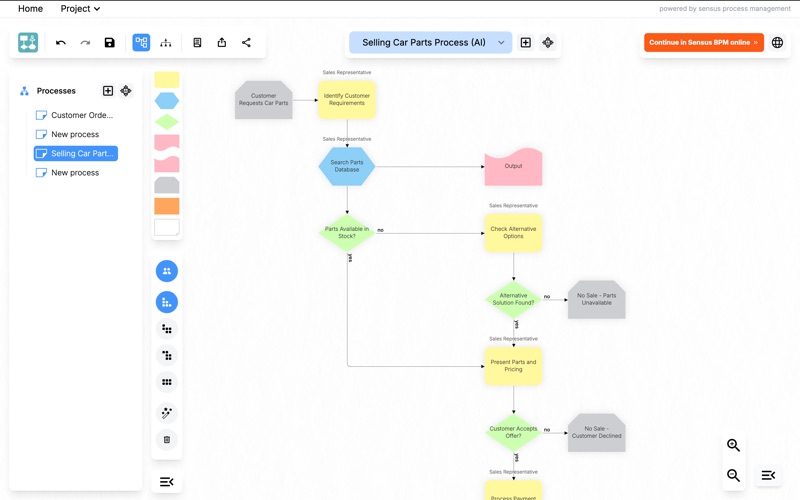Screen dimensions: 800x500
Task: Switch to hierarchy tree view
Action: point(166,42)
